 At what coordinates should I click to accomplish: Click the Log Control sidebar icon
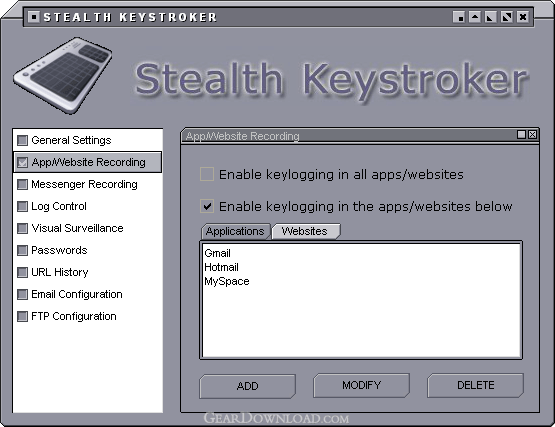pyautogui.click(x=22, y=206)
